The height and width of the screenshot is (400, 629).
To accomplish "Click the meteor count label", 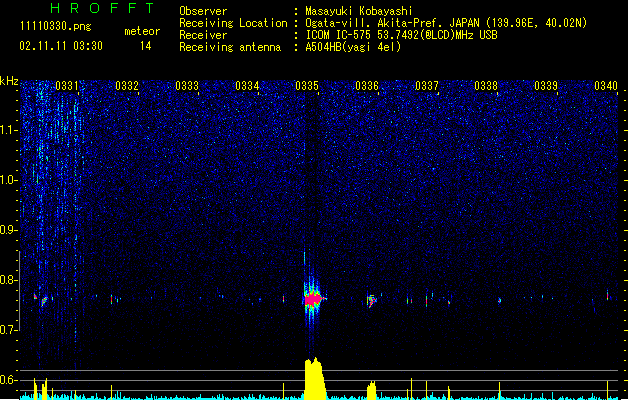I will tap(142, 31).
